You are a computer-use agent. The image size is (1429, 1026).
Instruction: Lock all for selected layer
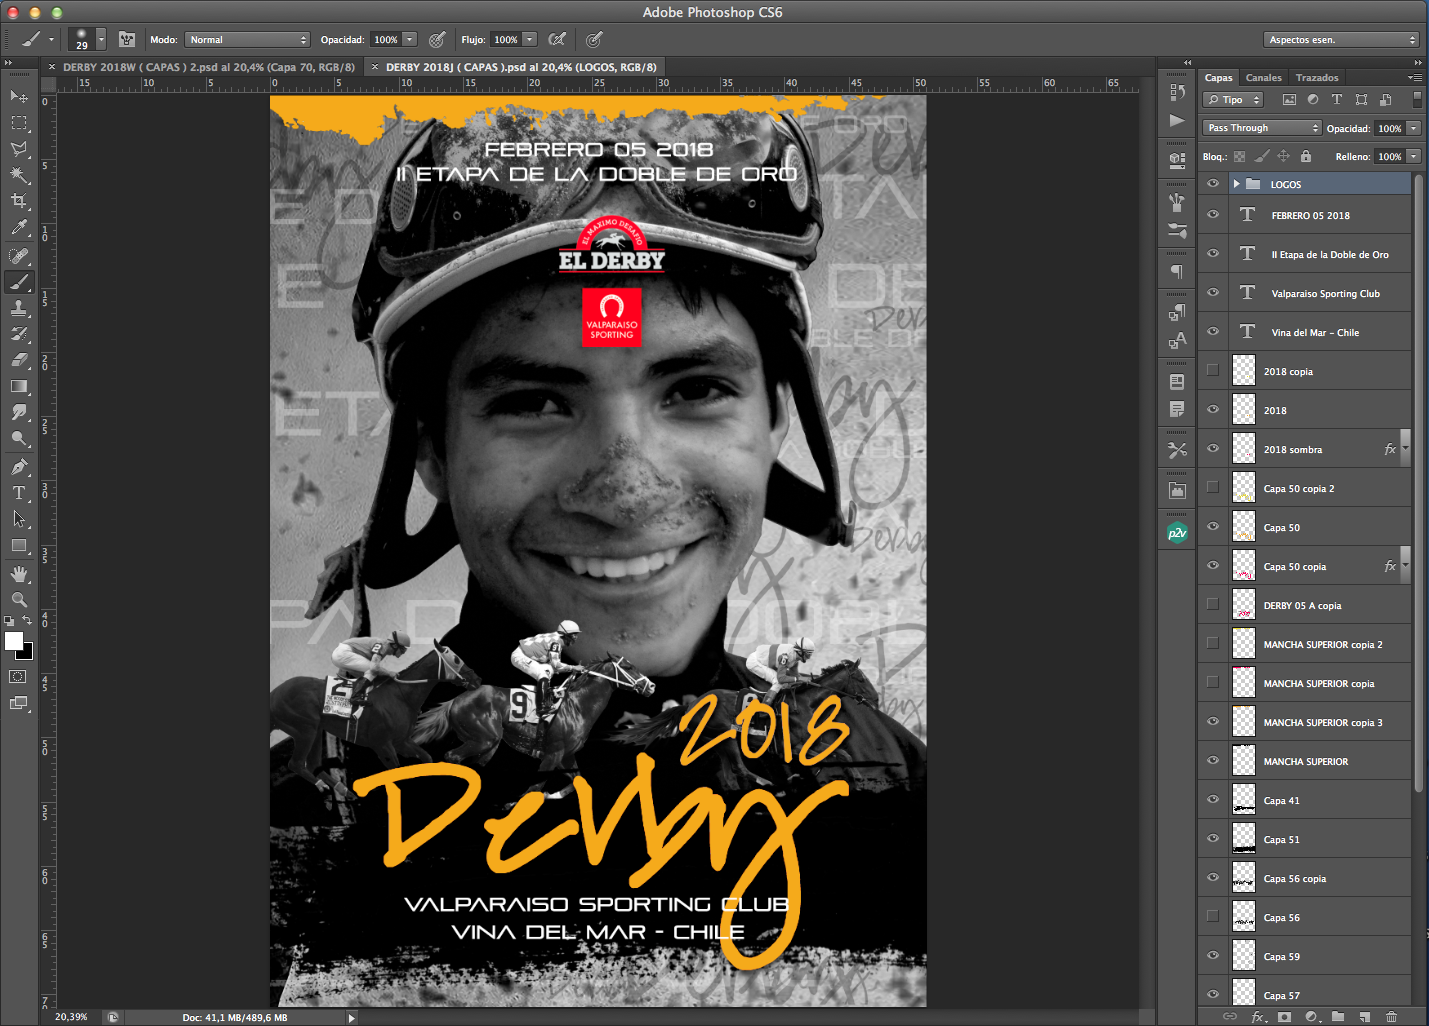(x=1306, y=156)
